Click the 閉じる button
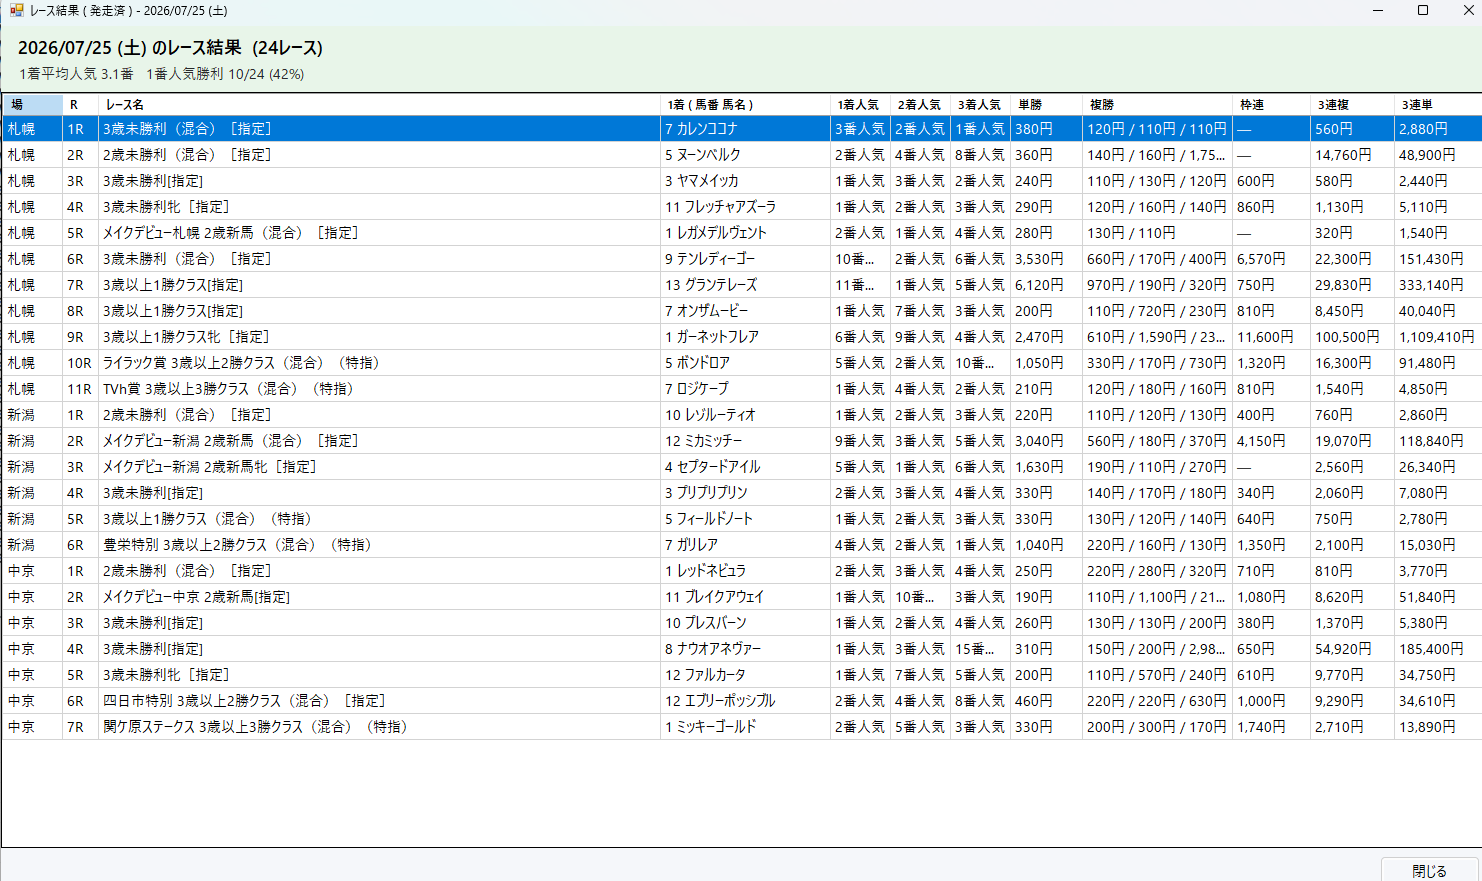The width and height of the screenshot is (1482, 881). point(1429,870)
